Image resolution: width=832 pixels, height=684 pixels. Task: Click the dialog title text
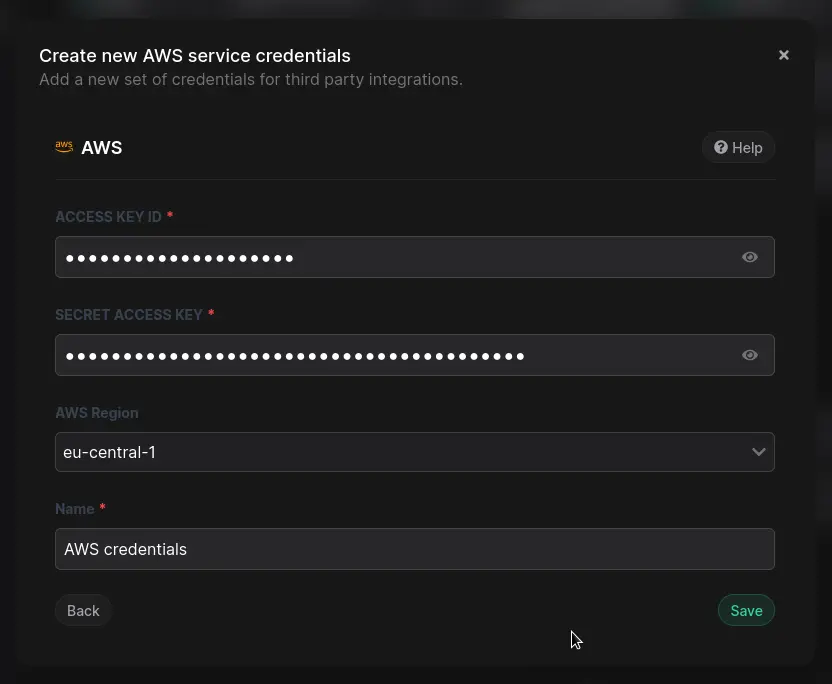tap(195, 56)
